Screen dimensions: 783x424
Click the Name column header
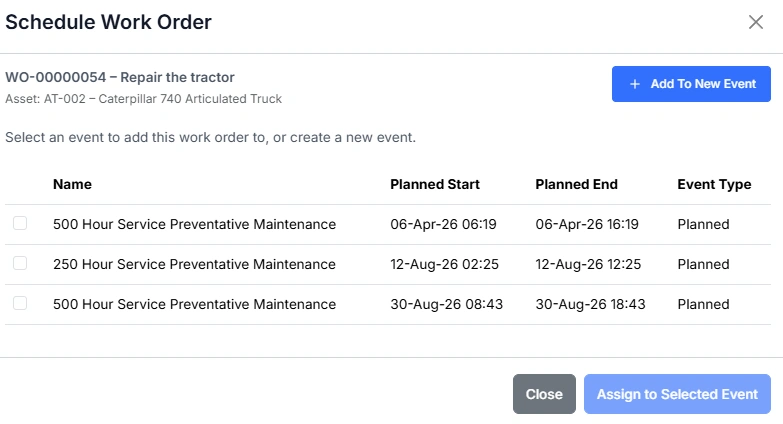click(x=72, y=184)
